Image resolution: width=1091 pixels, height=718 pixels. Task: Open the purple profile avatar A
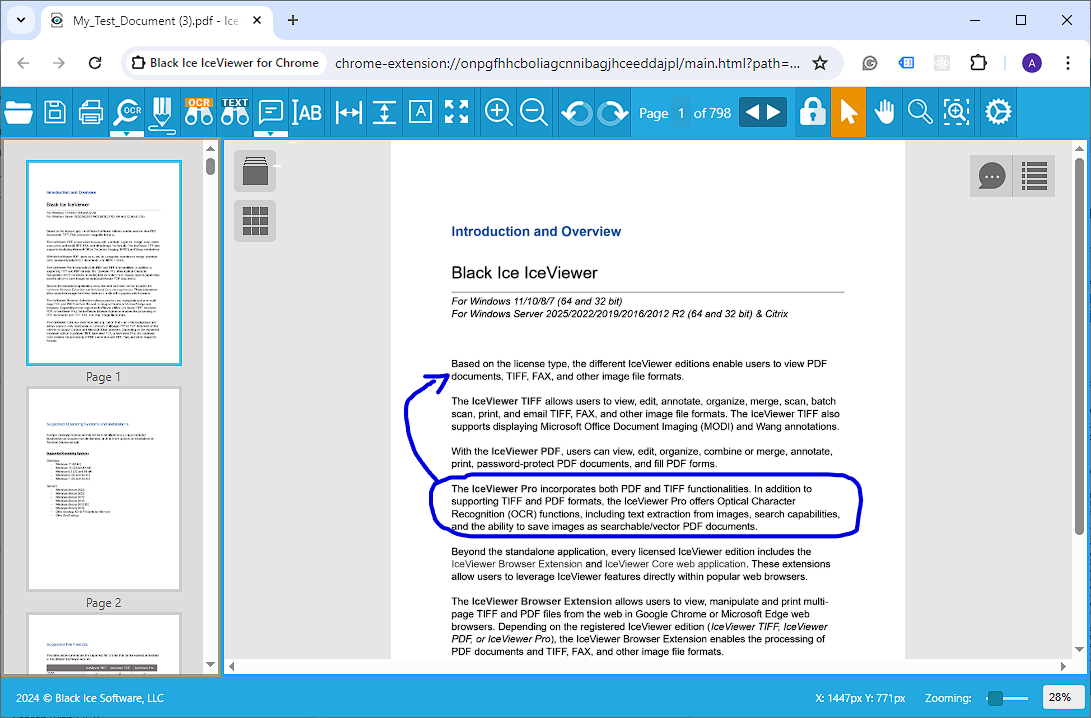pyautogui.click(x=1032, y=63)
